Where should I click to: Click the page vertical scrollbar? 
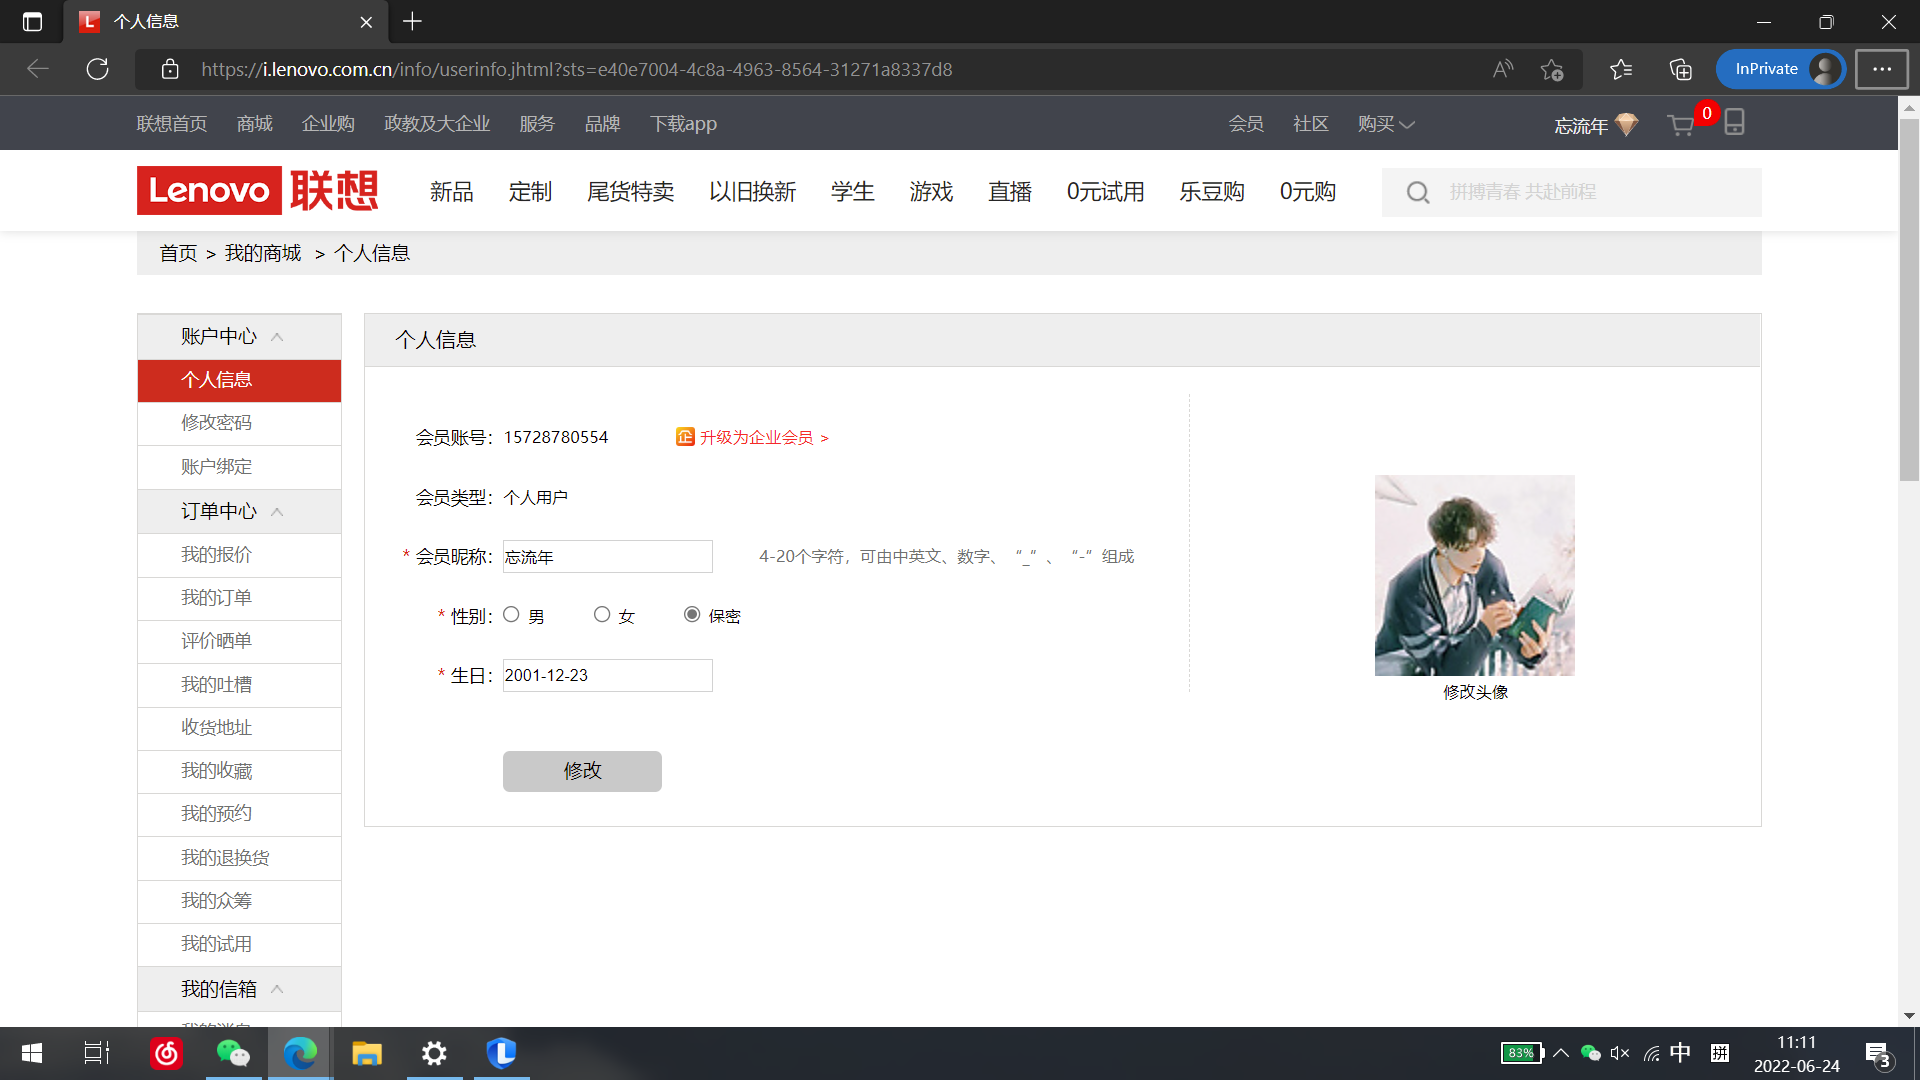coord(1909,300)
